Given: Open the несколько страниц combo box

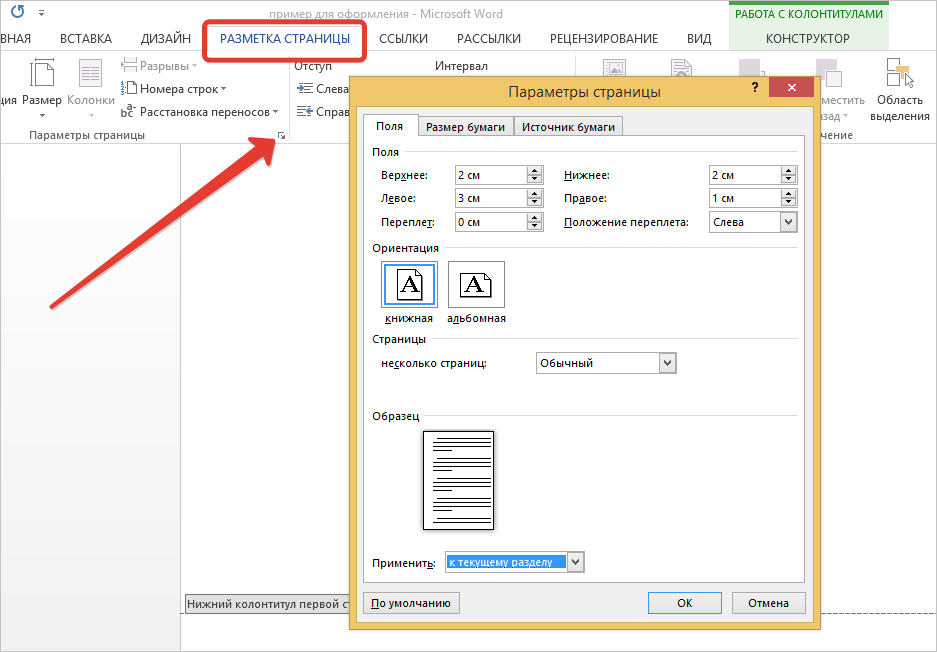Looking at the screenshot, I should 668,363.
